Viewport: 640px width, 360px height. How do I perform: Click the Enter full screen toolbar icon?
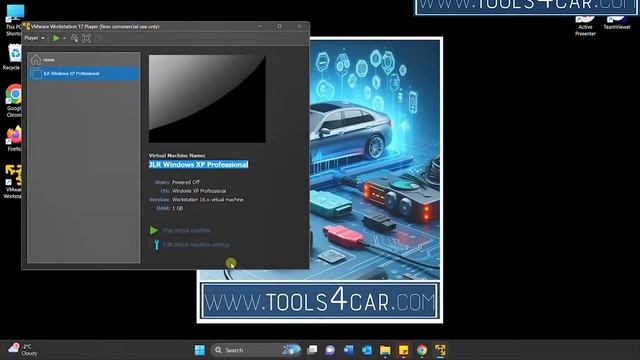pos(87,38)
